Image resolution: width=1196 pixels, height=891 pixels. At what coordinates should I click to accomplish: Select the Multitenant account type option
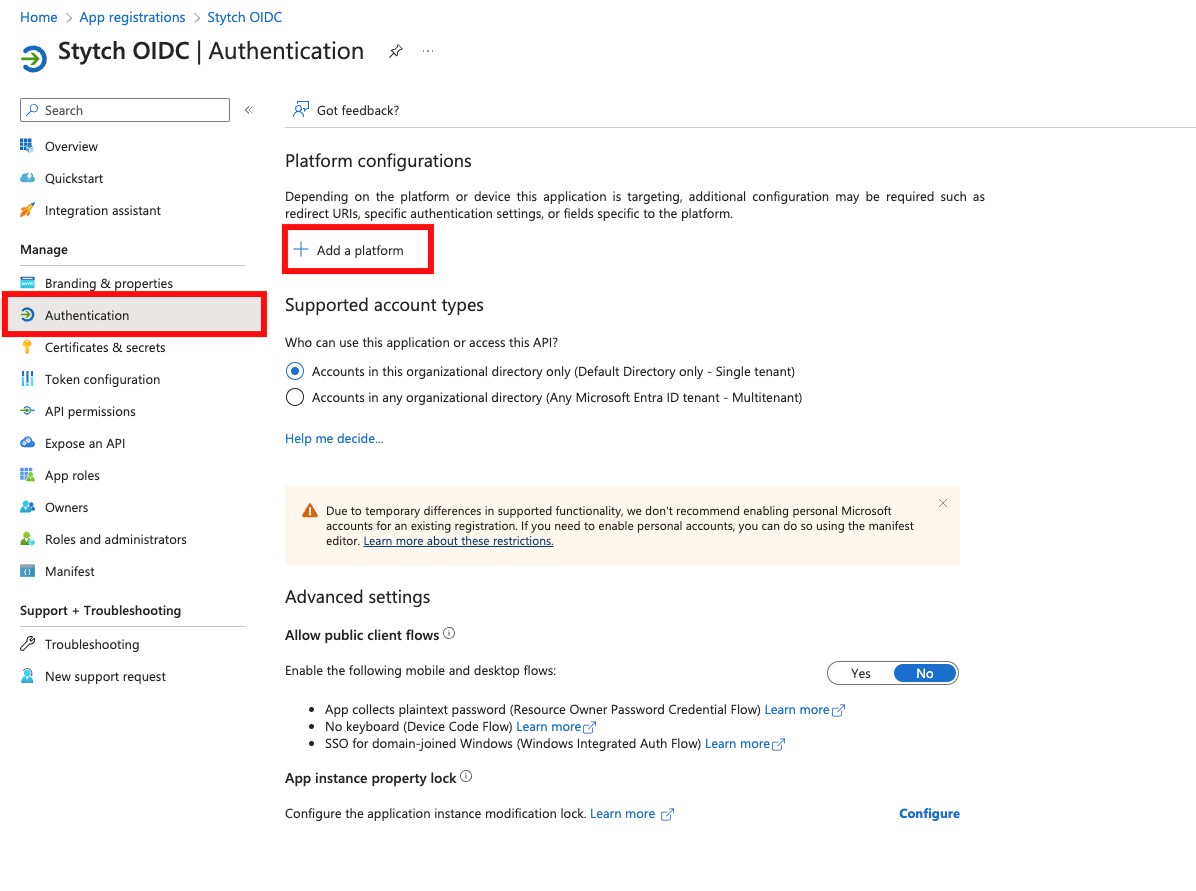point(294,397)
